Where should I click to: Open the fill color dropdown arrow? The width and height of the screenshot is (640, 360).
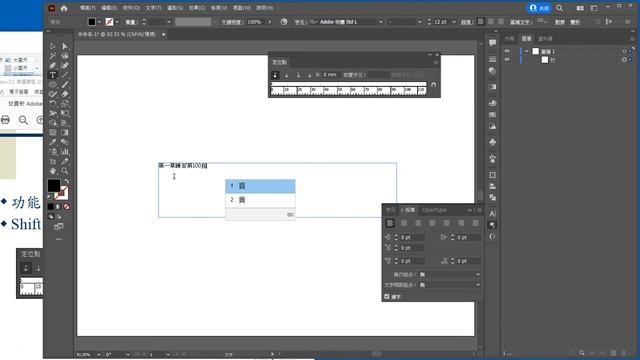pyautogui.click(x=99, y=22)
